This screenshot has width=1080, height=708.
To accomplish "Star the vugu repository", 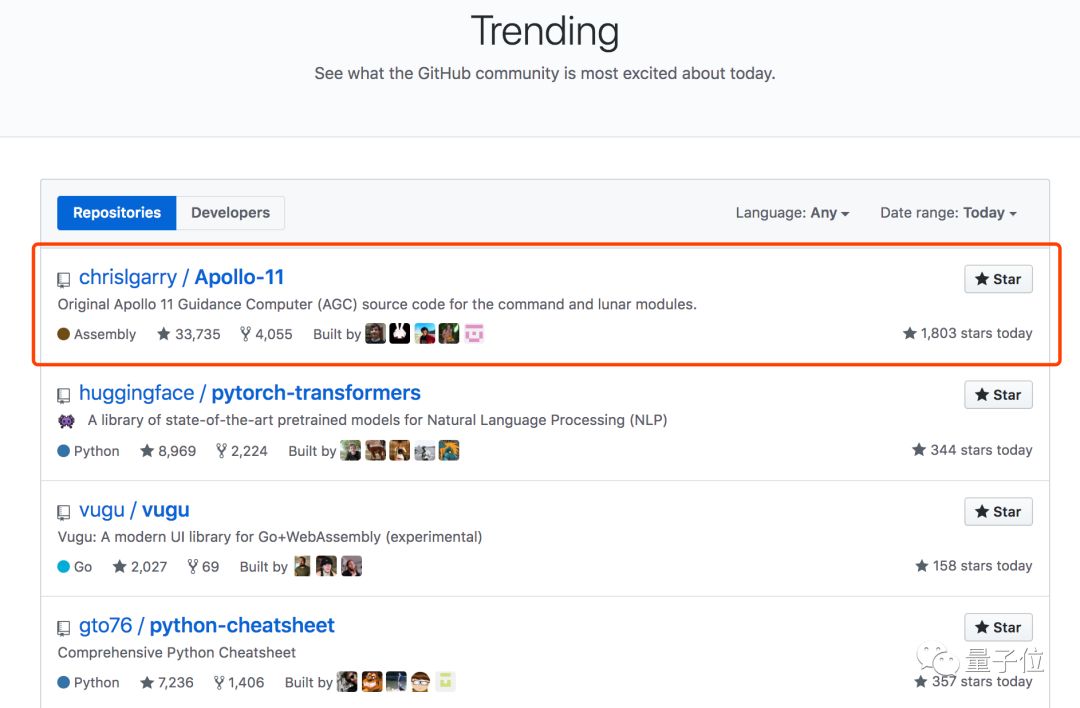I will click(997, 511).
